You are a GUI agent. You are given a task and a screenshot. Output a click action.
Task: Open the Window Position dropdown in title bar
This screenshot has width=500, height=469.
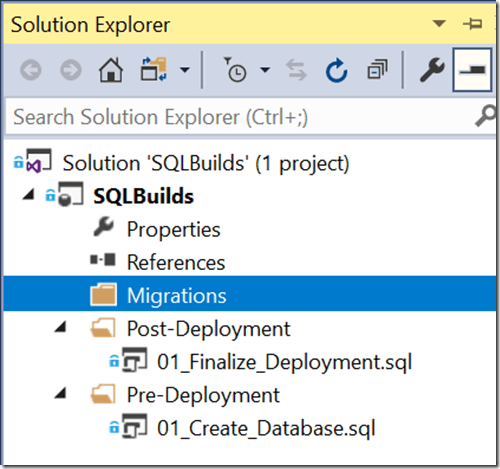(x=439, y=24)
